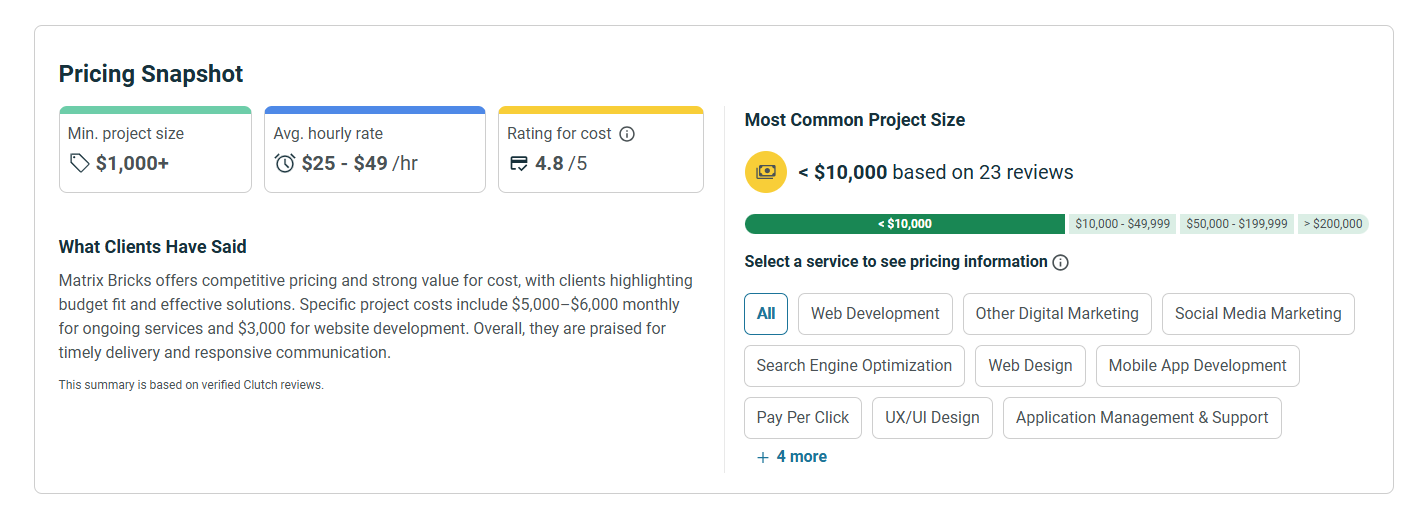
Task: Click the dark green < $10,000 bar segment
Action: pos(904,224)
